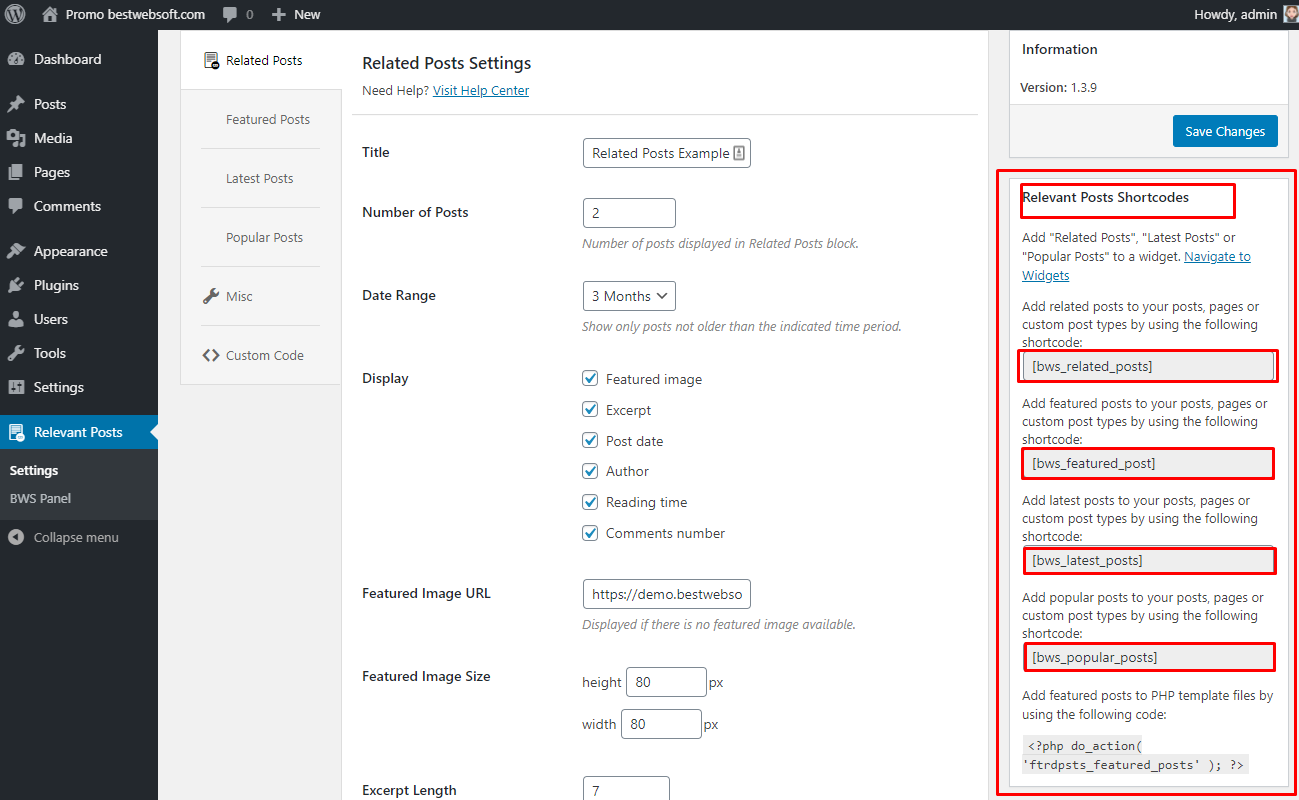Click the Settings sliders icon in sidebar
The height and width of the screenshot is (800, 1299).
point(16,387)
